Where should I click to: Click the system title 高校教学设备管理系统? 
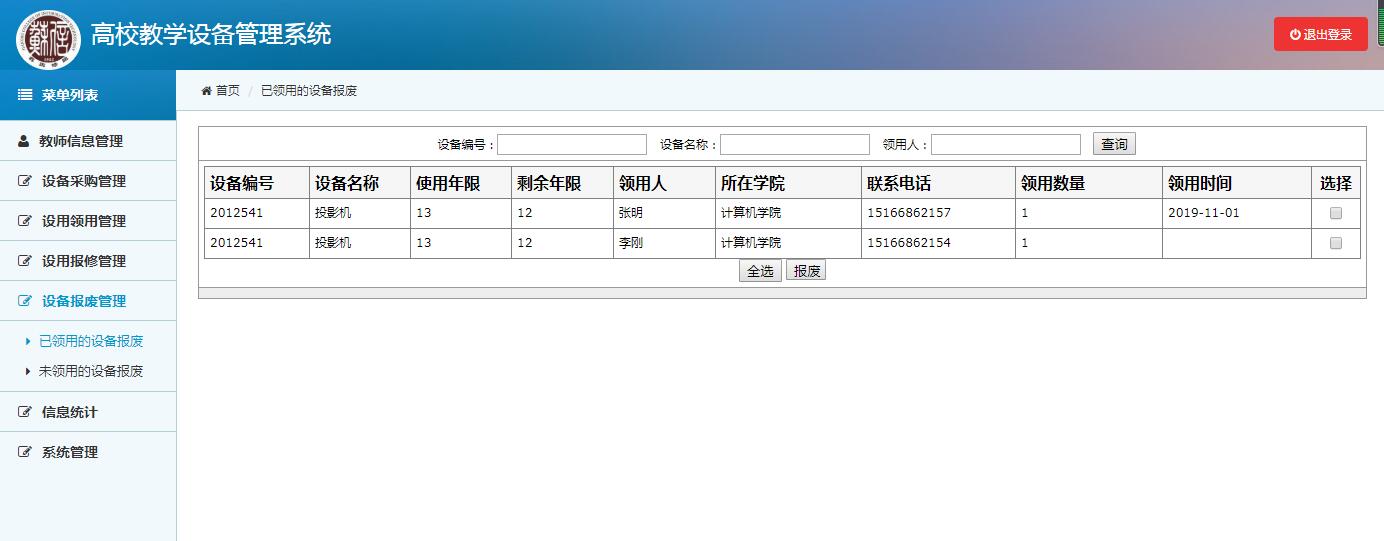pos(210,34)
